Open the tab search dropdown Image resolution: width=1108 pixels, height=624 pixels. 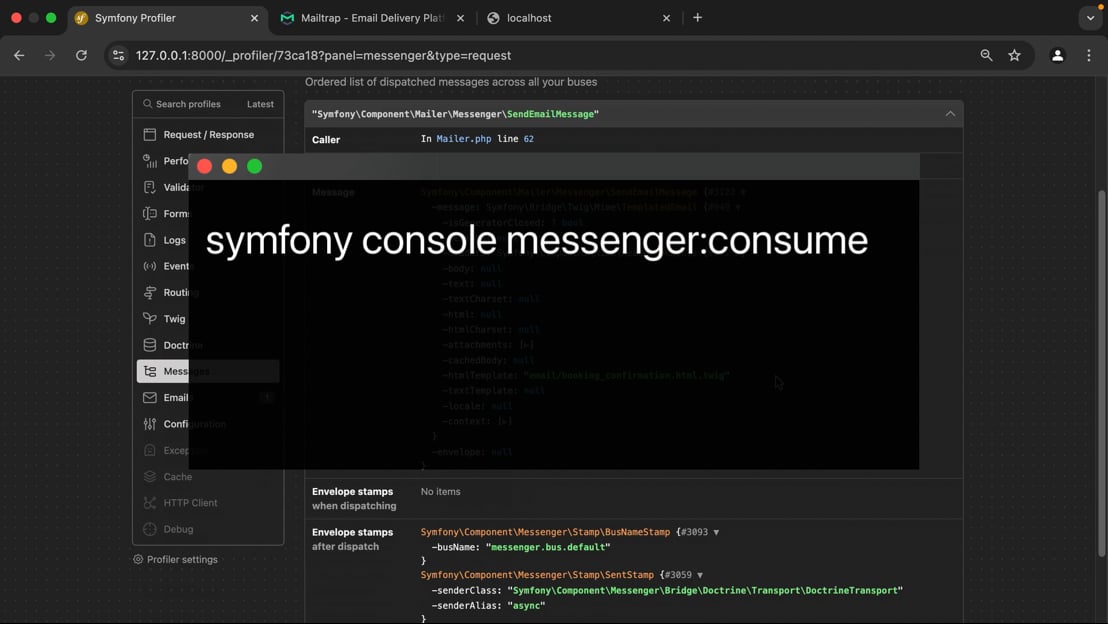pyautogui.click(x=1090, y=18)
